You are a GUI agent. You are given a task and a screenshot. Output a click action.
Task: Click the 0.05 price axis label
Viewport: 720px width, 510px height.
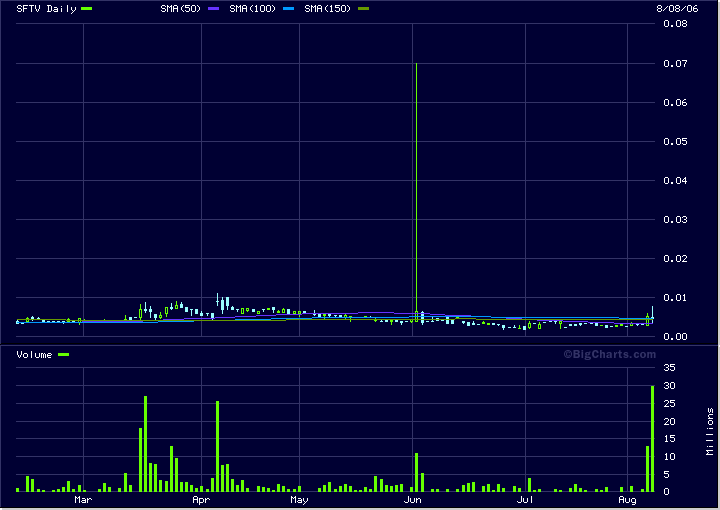pos(675,141)
